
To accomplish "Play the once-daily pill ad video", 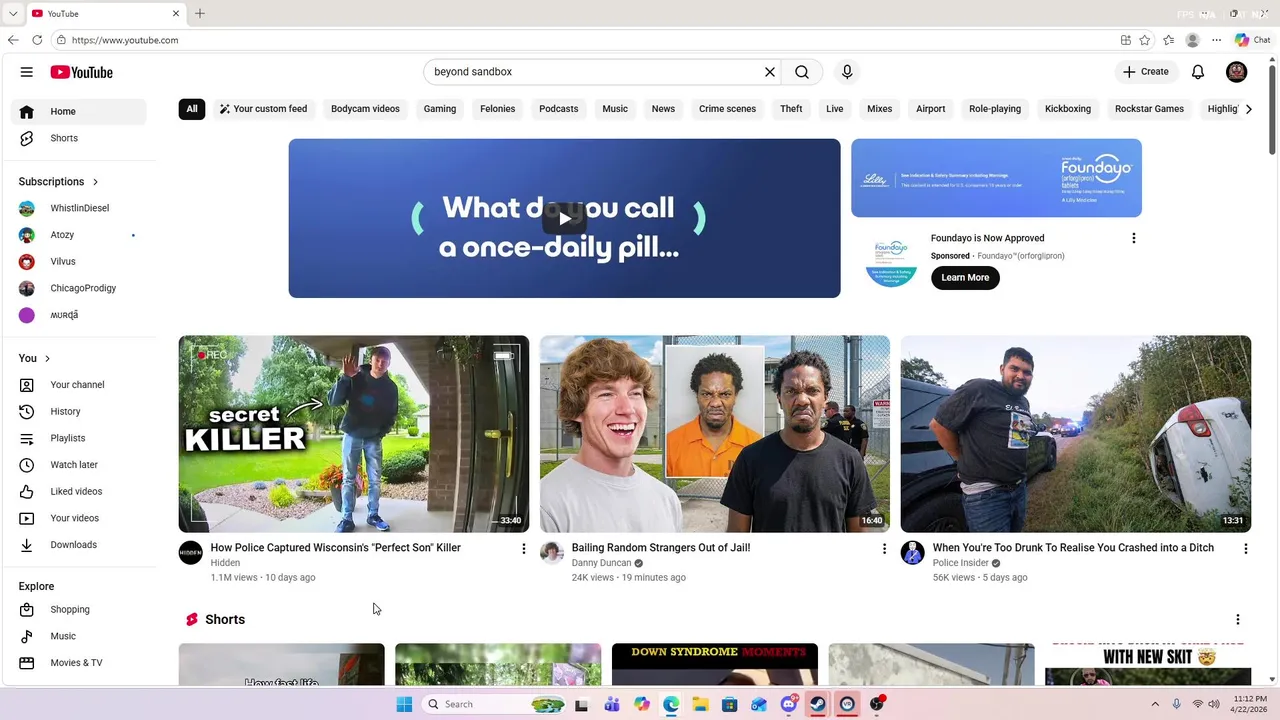I will point(564,218).
